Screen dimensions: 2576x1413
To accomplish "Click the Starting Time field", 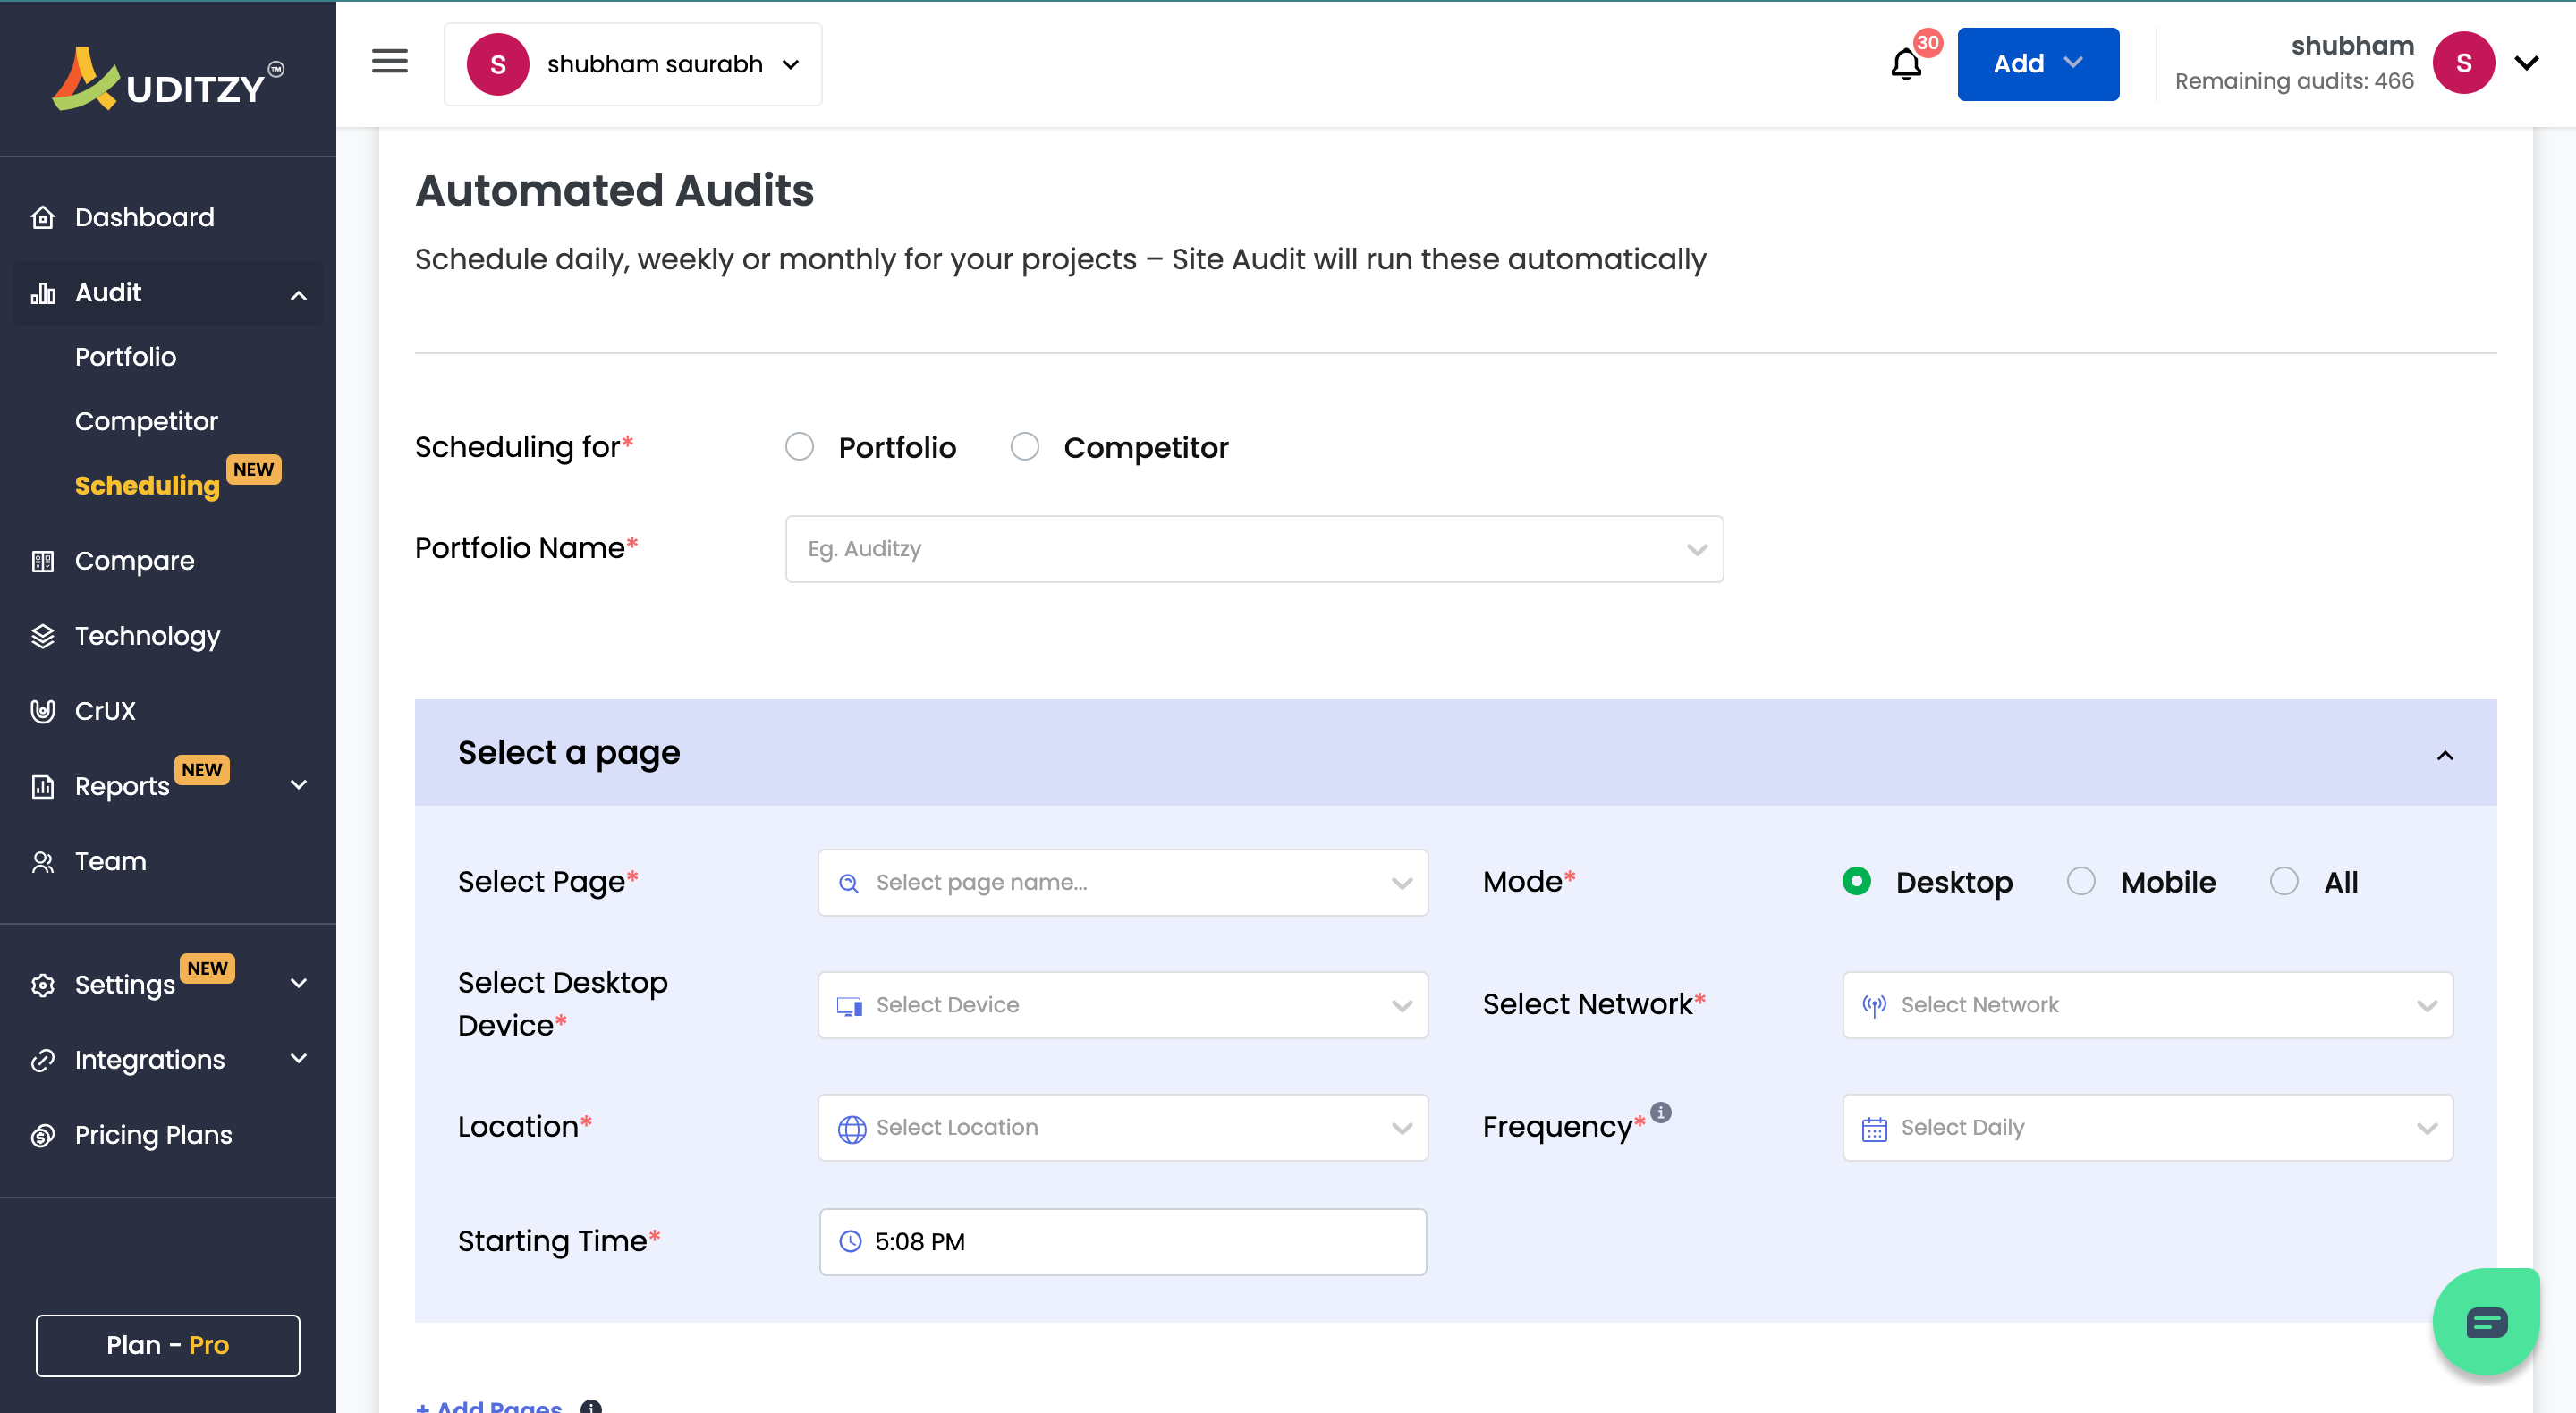I will (1122, 1241).
